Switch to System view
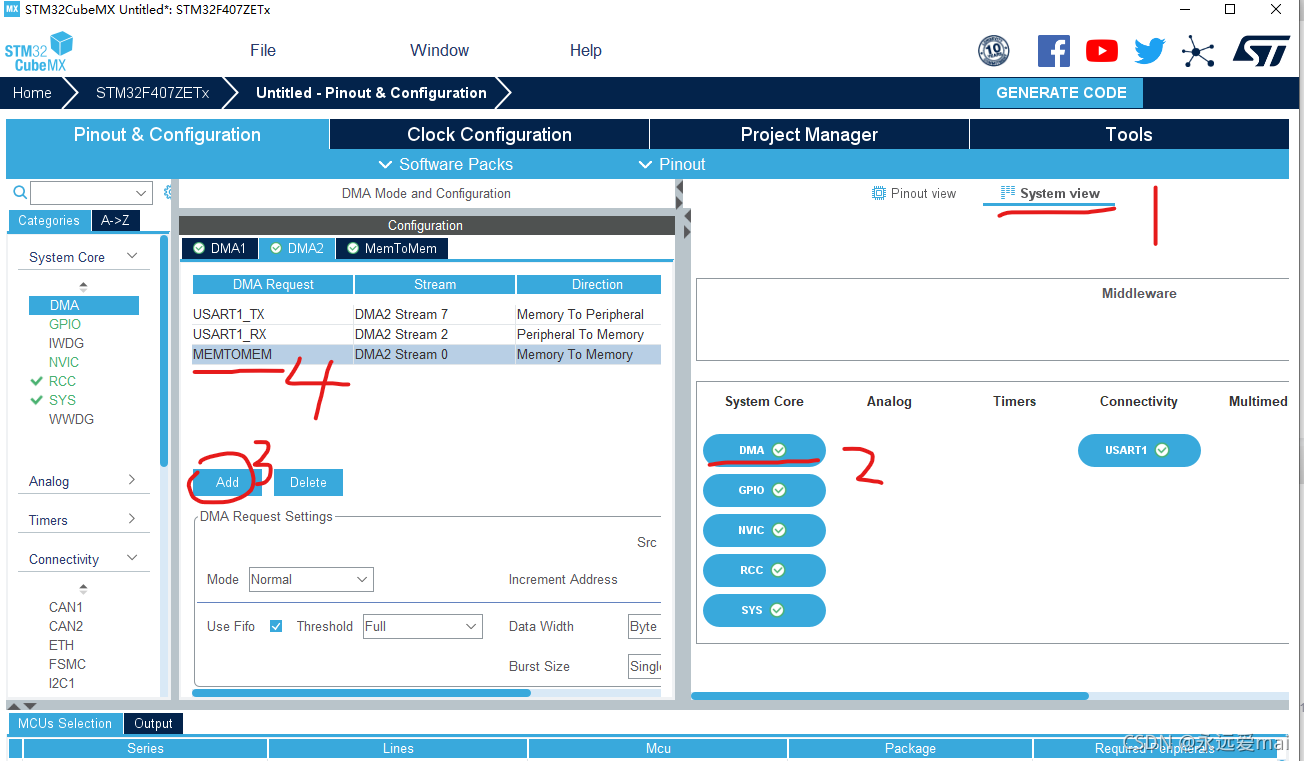 [x=1050, y=193]
